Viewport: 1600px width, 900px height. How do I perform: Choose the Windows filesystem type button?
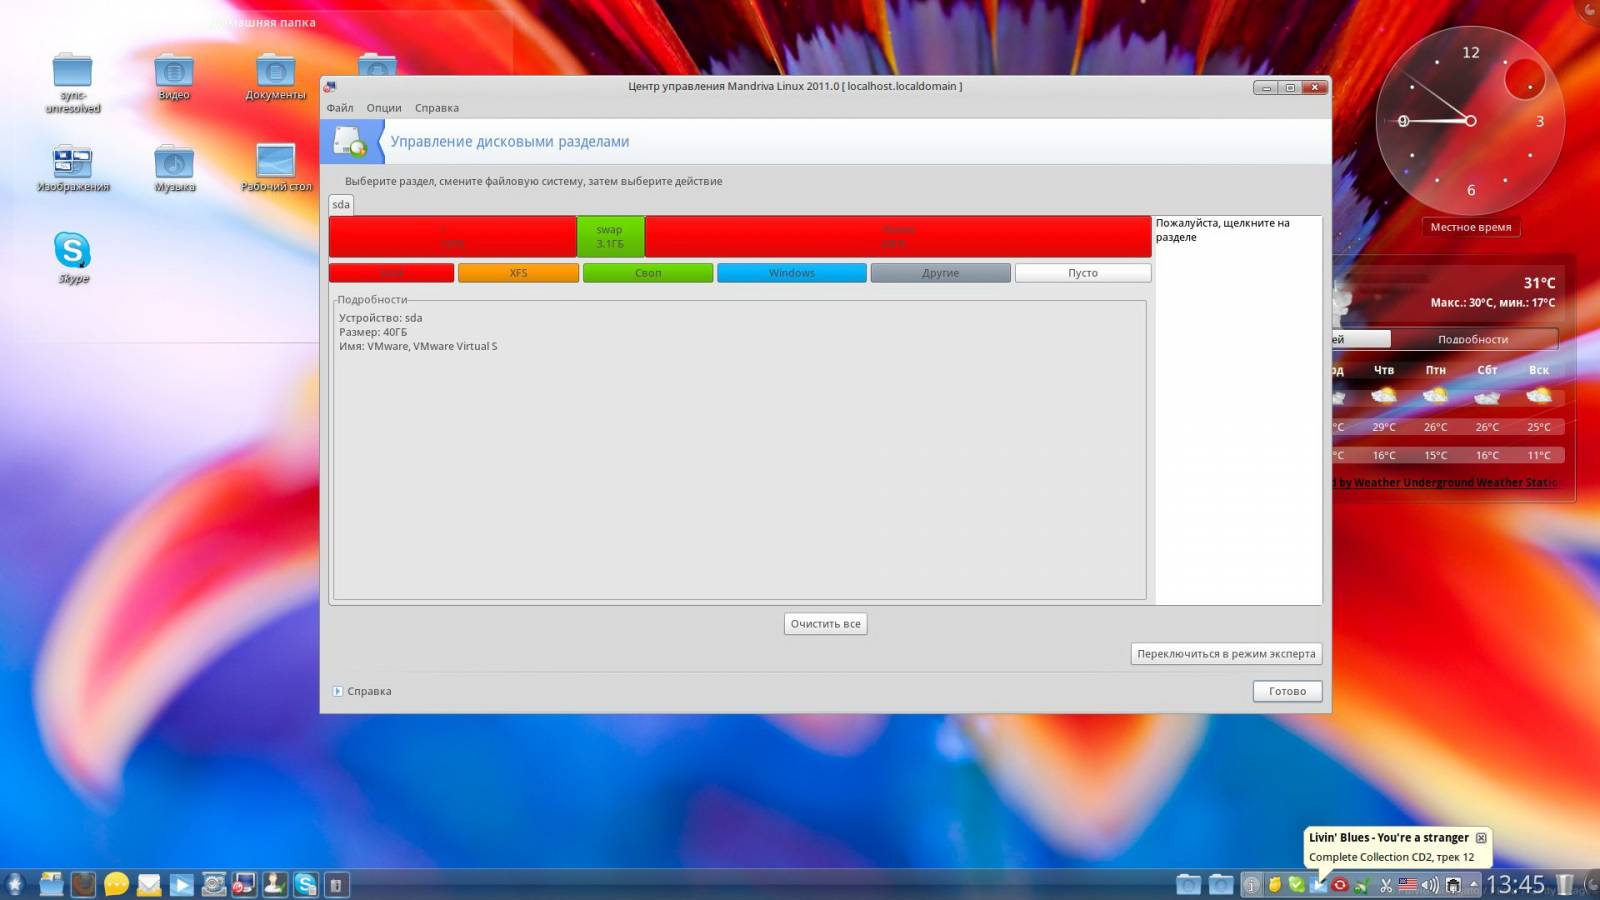(x=792, y=273)
